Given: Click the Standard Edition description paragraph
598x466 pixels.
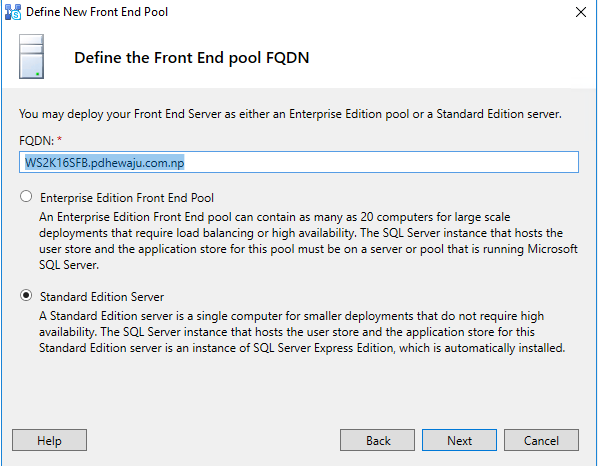Looking at the screenshot, I should (302, 332).
